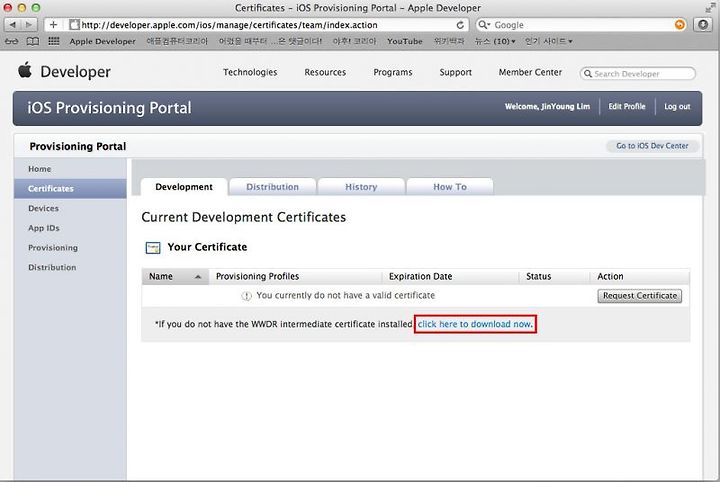Click the Apple logo beside Developer

coord(25,70)
